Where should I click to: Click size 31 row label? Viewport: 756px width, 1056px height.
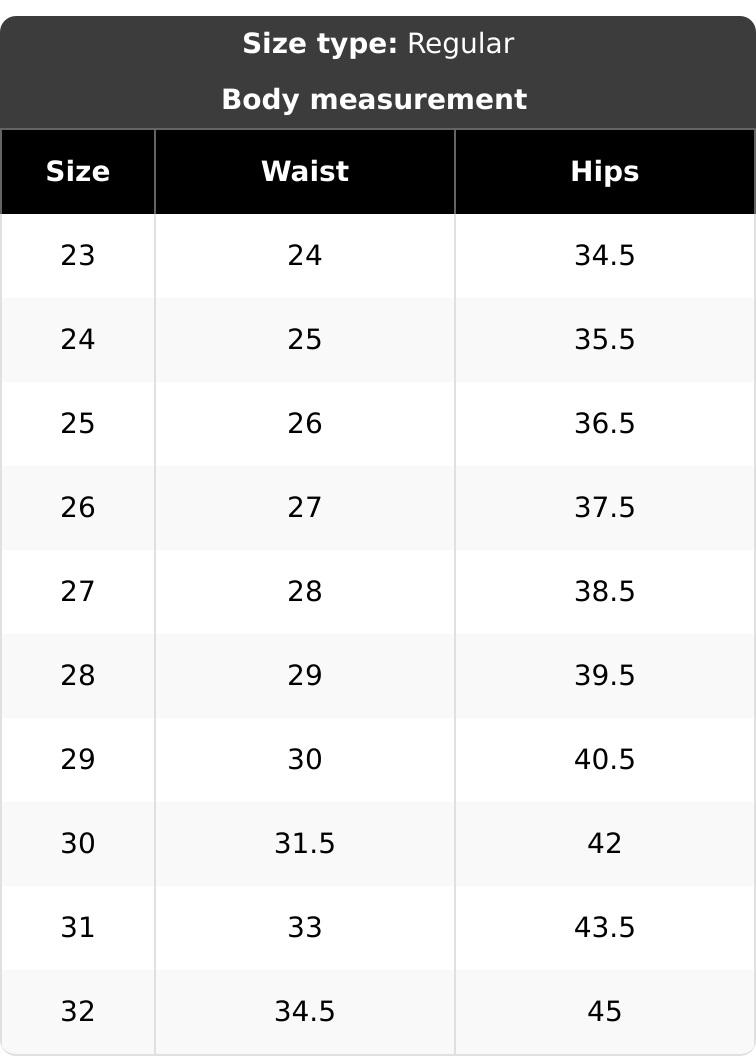[x=77, y=928]
